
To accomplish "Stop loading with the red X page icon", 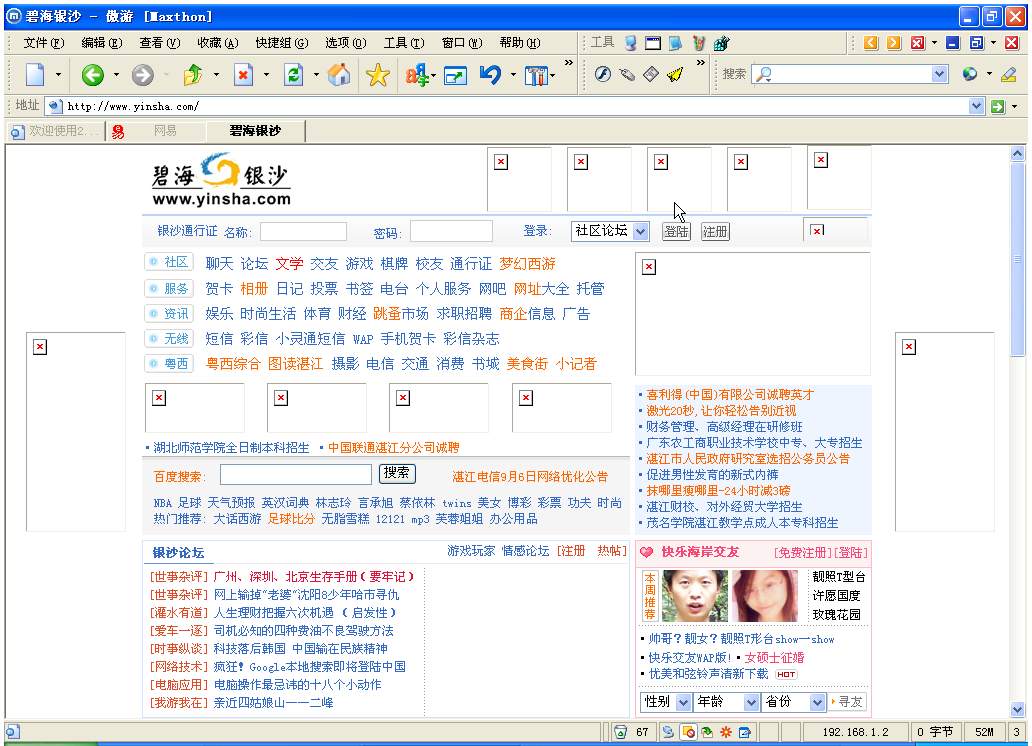I will click(x=244, y=75).
